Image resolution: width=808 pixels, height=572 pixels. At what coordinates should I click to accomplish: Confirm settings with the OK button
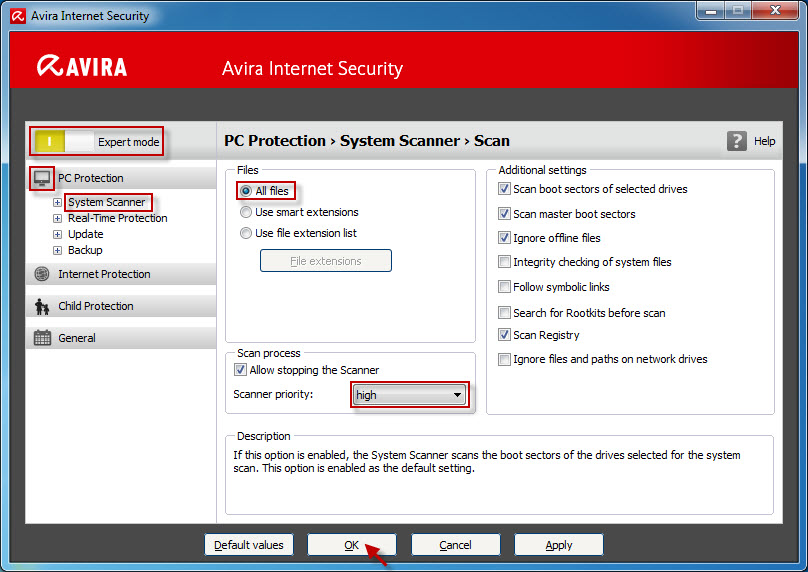(x=352, y=545)
